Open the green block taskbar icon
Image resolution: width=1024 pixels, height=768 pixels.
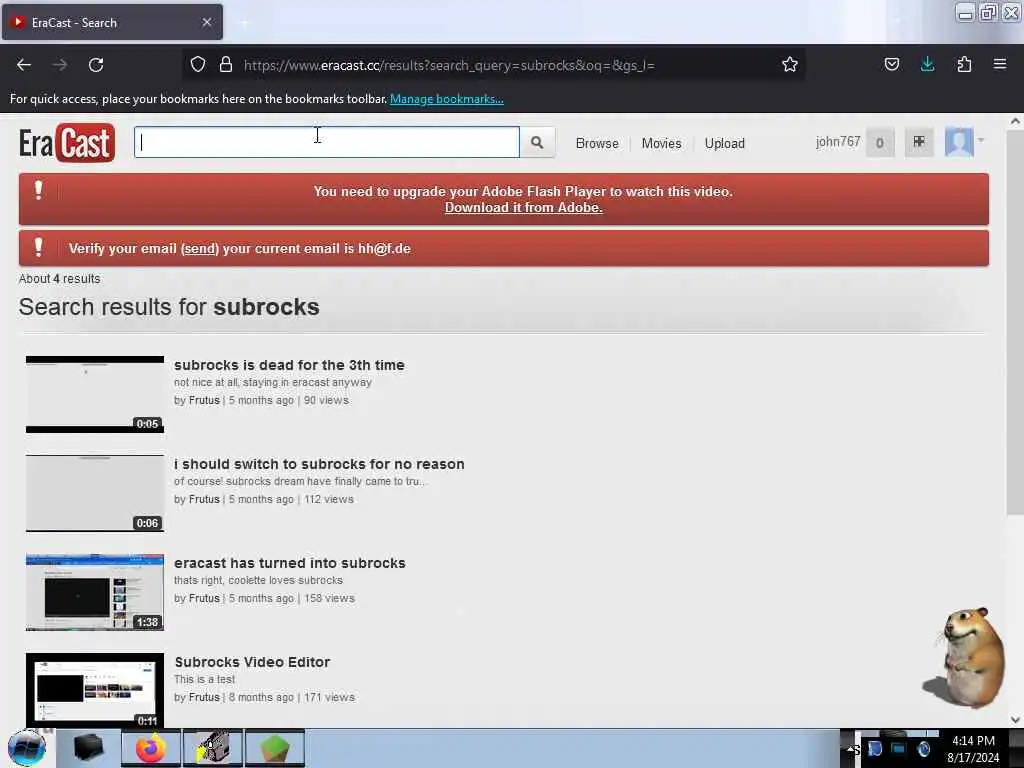(x=275, y=748)
